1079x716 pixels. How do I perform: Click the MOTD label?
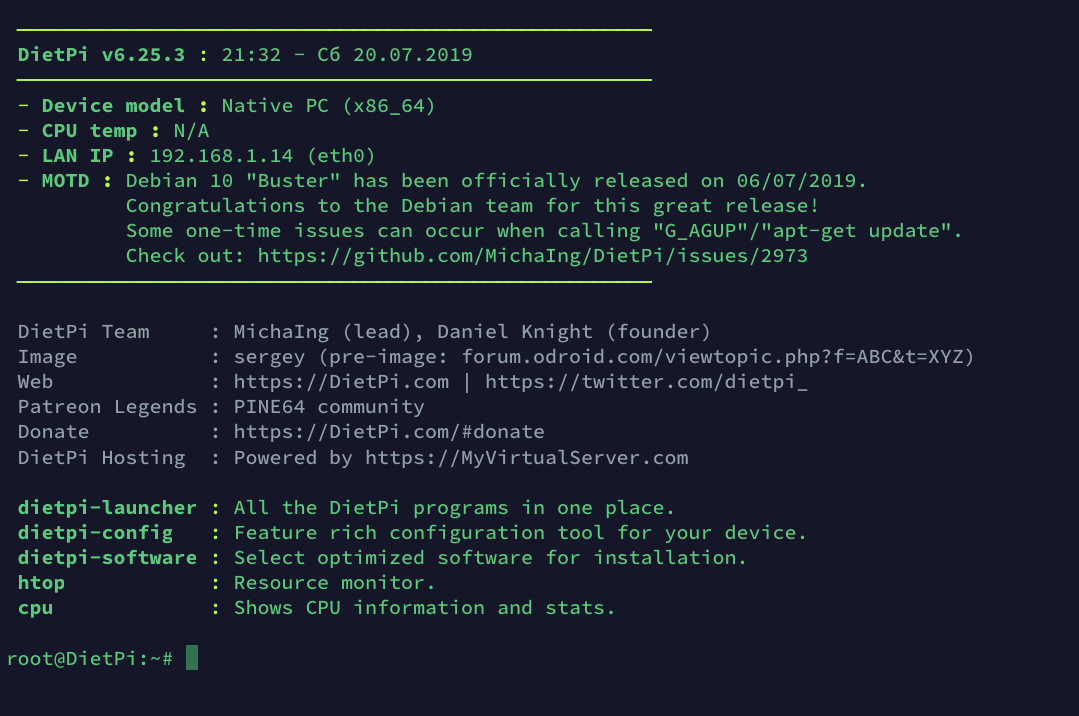coord(65,181)
